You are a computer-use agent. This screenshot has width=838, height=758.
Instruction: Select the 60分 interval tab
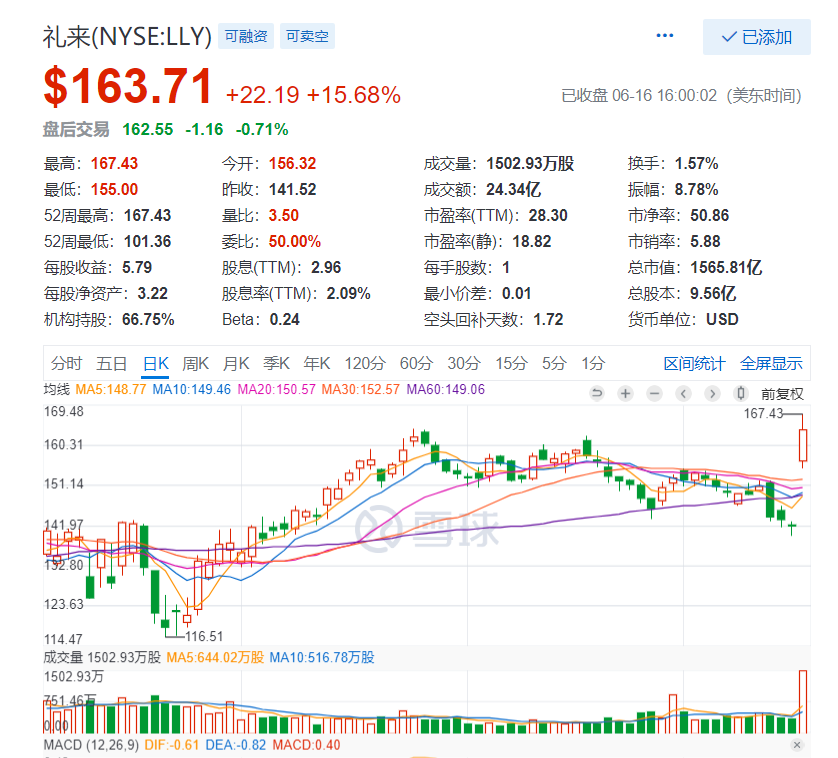pos(416,363)
